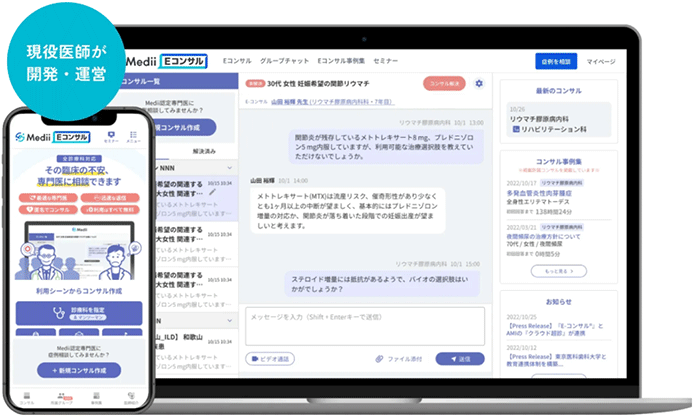The height and width of the screenshot is (417, 700).
Task: Open マイページ link
Action: pos(601,62)
